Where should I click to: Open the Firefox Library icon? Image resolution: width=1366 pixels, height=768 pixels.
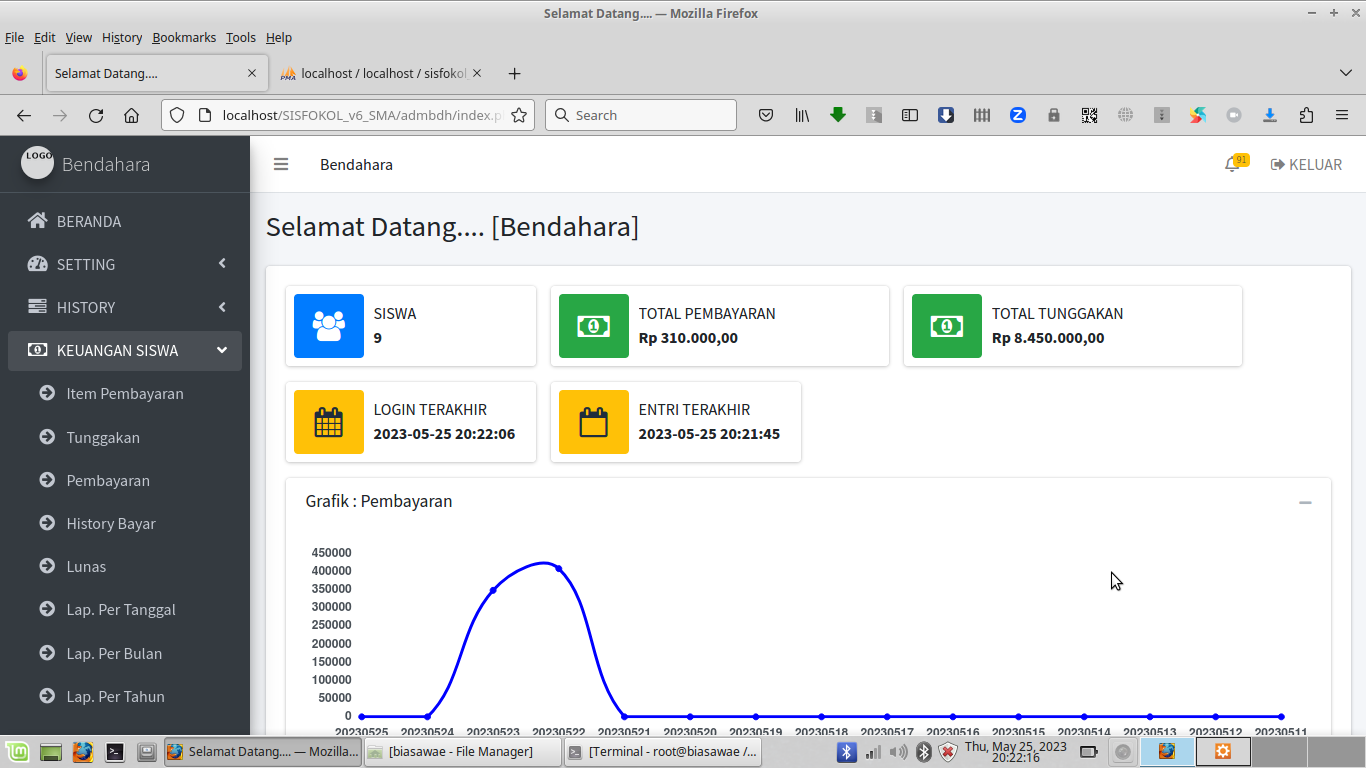[x=802, y=115]
